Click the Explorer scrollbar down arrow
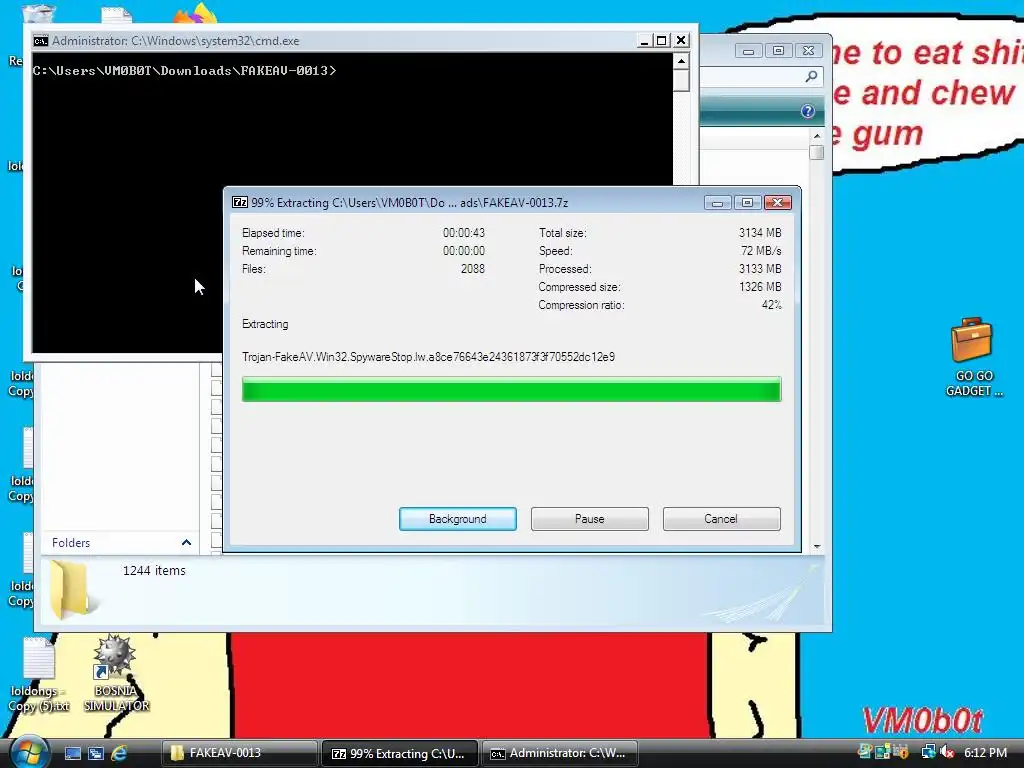1024x768 pixels. [816, 547]
